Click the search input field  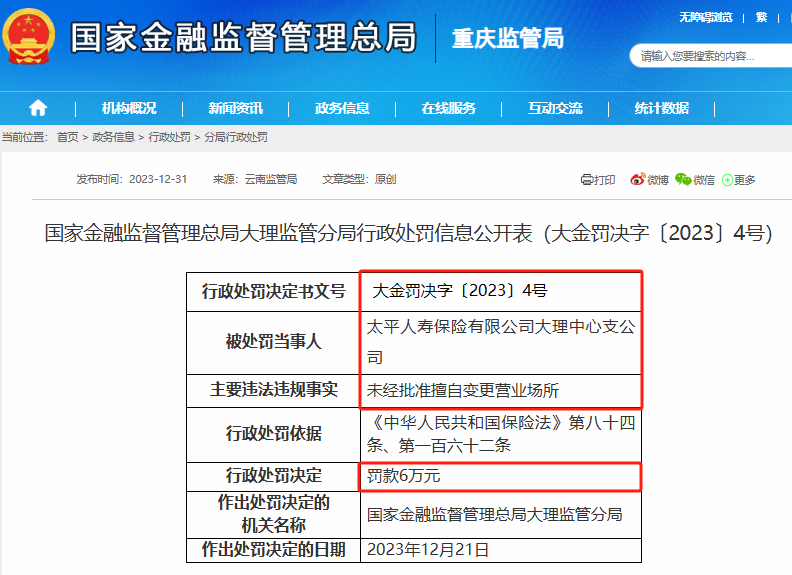710,56
